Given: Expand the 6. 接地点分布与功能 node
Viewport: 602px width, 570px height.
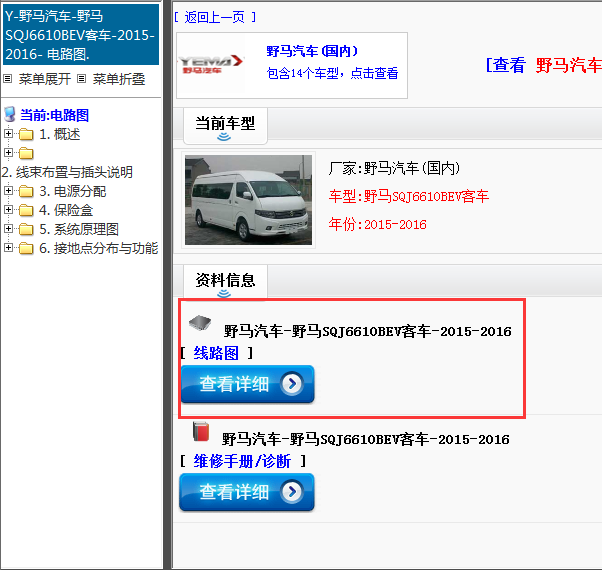Looking at the screenshot, I should pyautogui.click(x=8, y=247).
